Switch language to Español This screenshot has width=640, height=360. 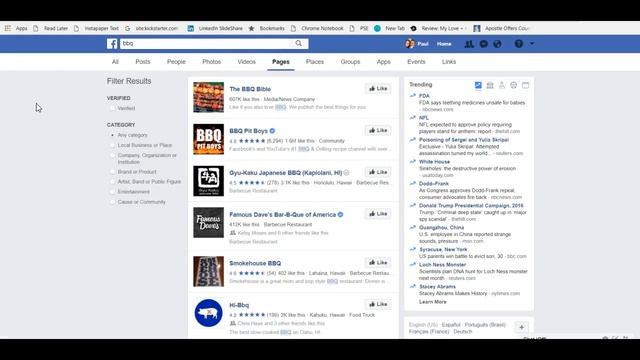pyautogui.click(x=451, y=325)
